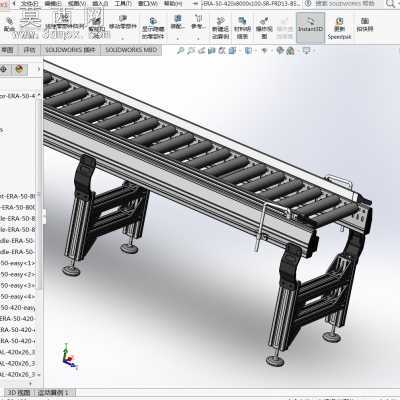Open the 帮助(H) Help menu
This screenshot has width=400, height=400.
click(173, 4)
